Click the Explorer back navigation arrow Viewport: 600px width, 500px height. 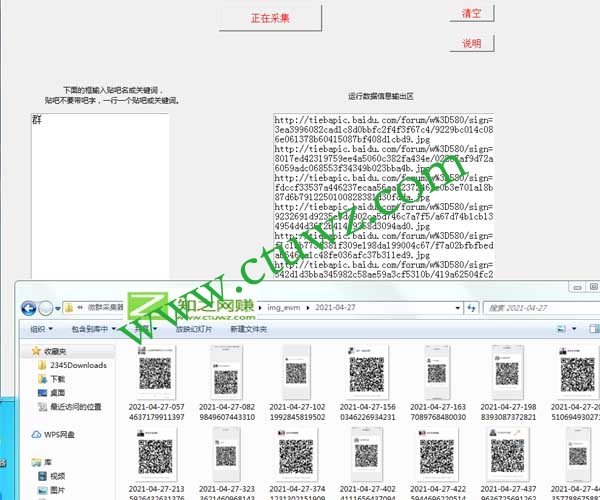click(29, 308)
